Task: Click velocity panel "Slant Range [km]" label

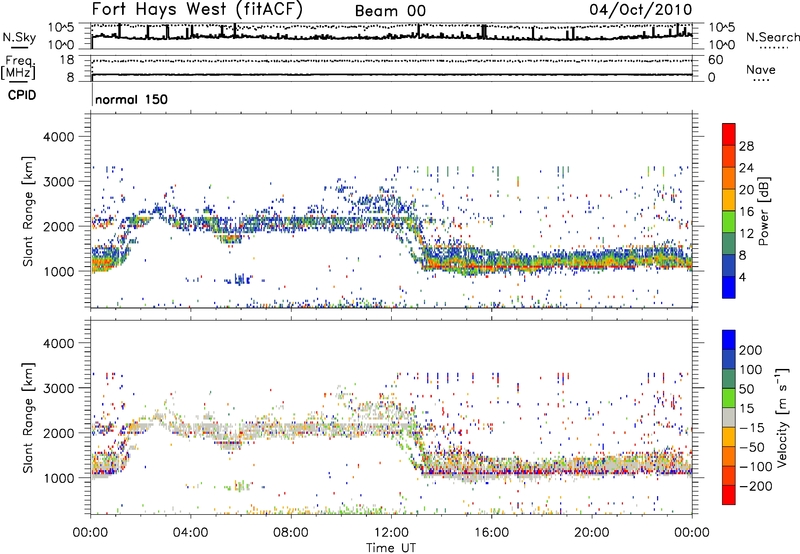Action: [x=28, y=418]
